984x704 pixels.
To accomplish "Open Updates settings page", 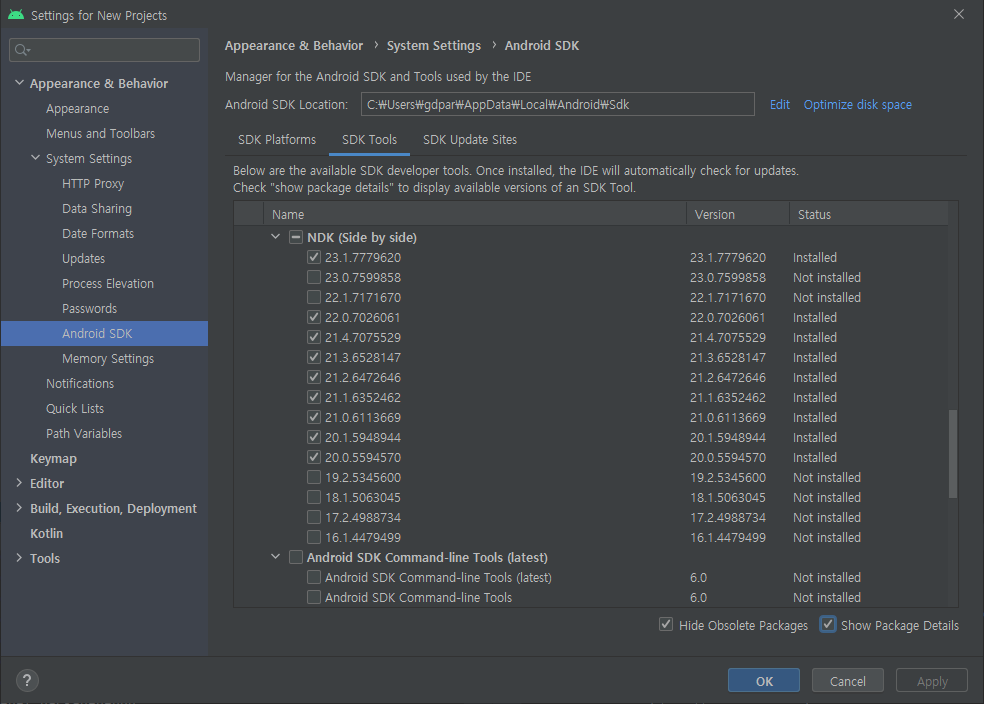I will pos(83,259).
